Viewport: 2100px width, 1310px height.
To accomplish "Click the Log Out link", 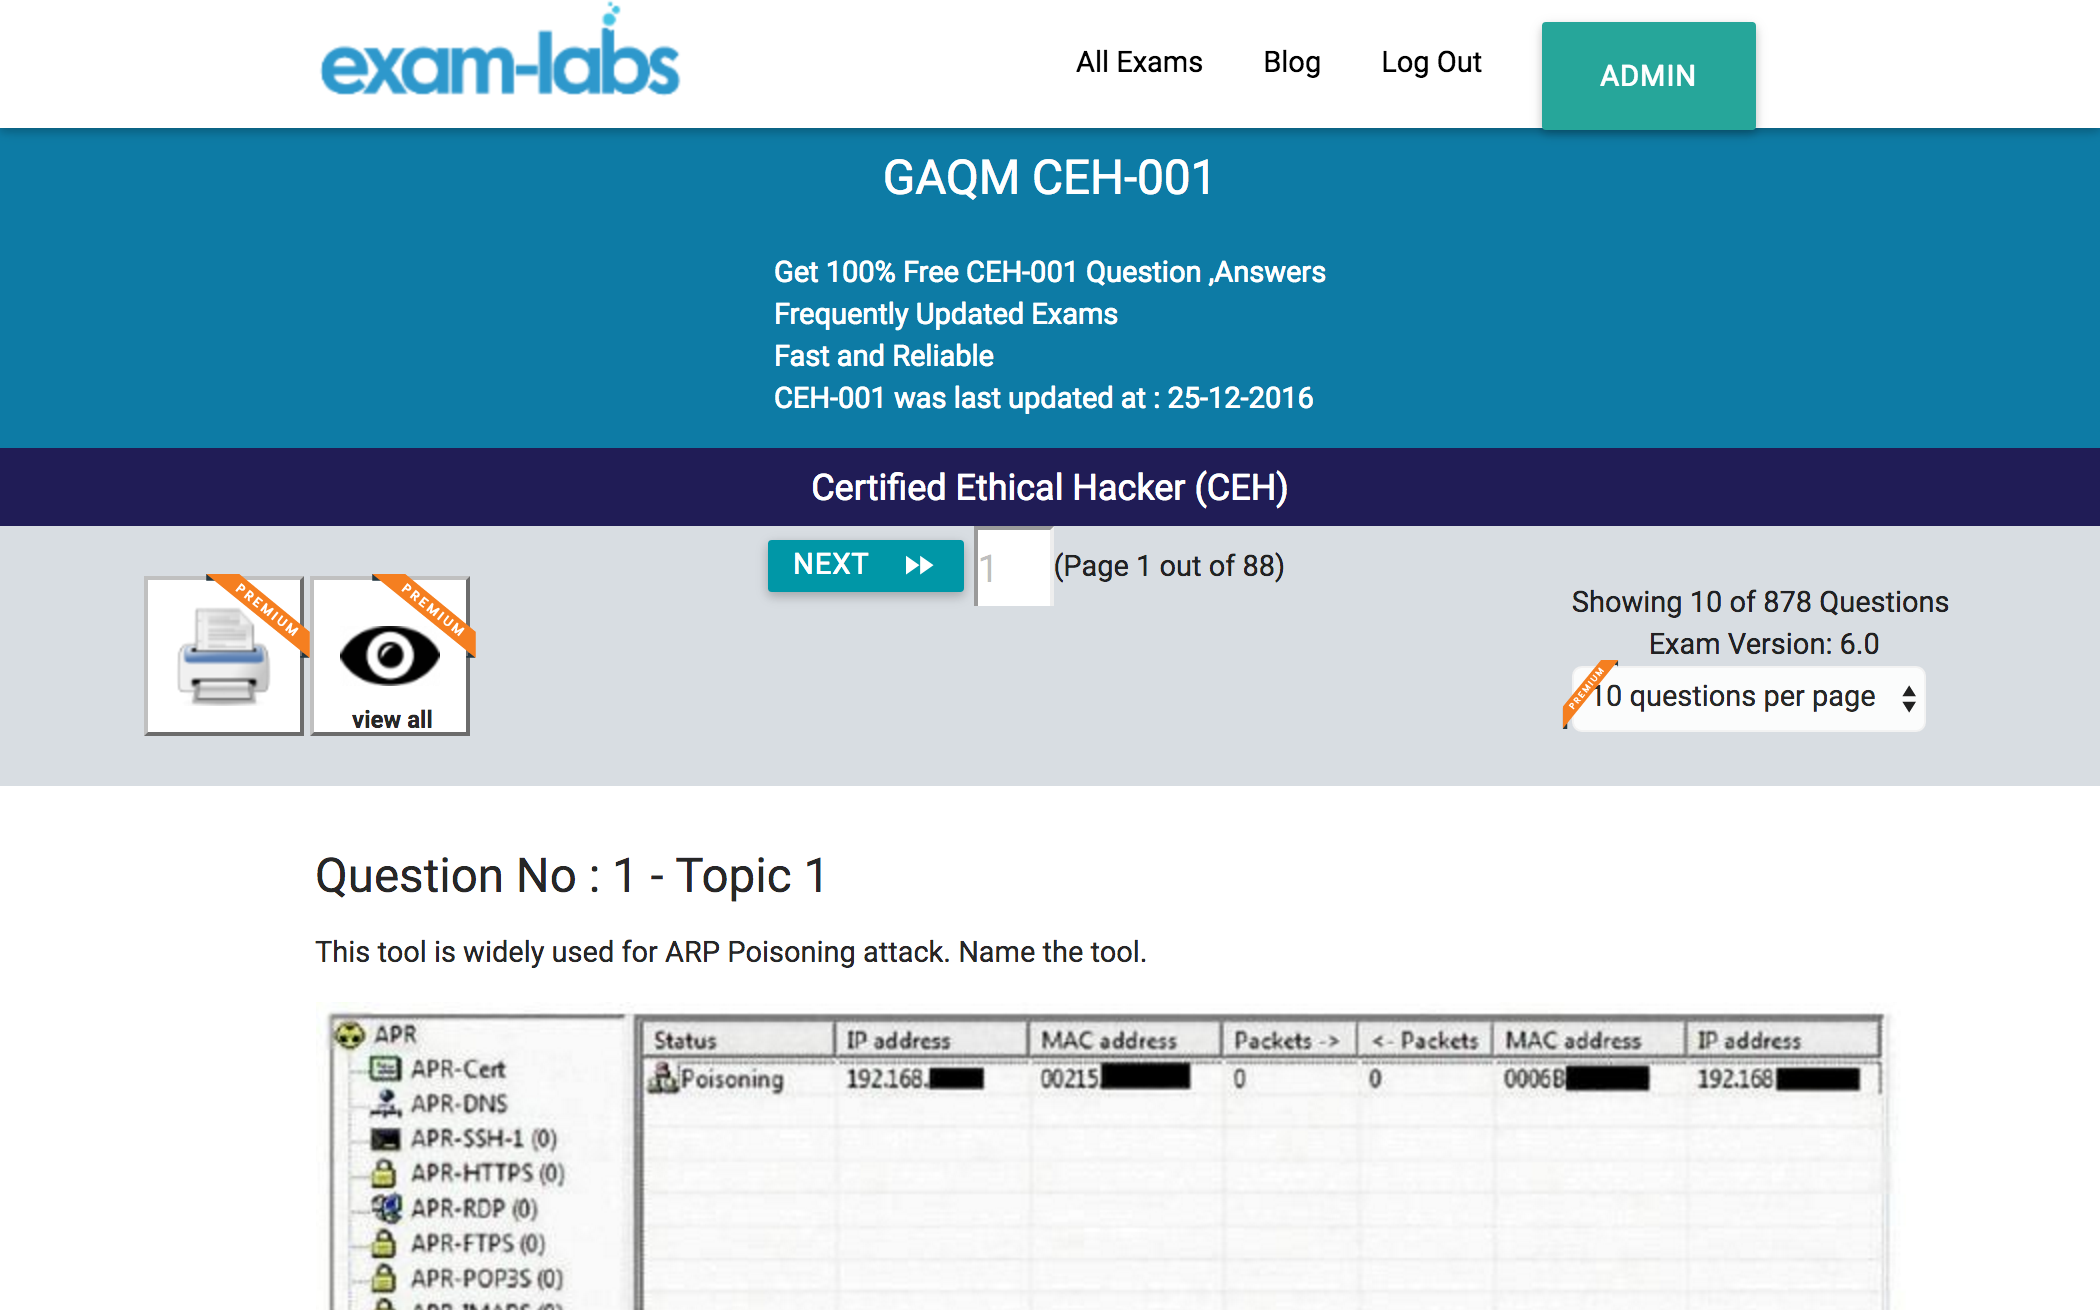I will (1431, 62).
